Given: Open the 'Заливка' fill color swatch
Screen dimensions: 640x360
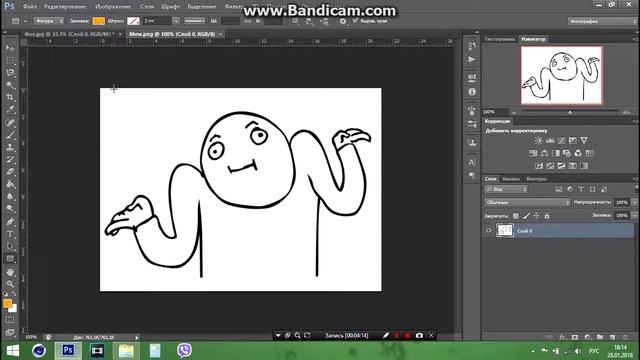Looking at the screenshot, I should 98,21.
